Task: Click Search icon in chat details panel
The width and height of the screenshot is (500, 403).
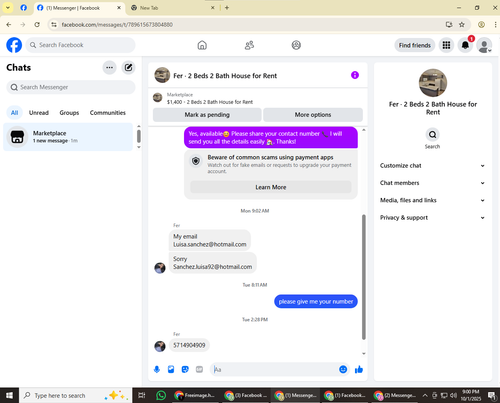Action: [432, 135]
